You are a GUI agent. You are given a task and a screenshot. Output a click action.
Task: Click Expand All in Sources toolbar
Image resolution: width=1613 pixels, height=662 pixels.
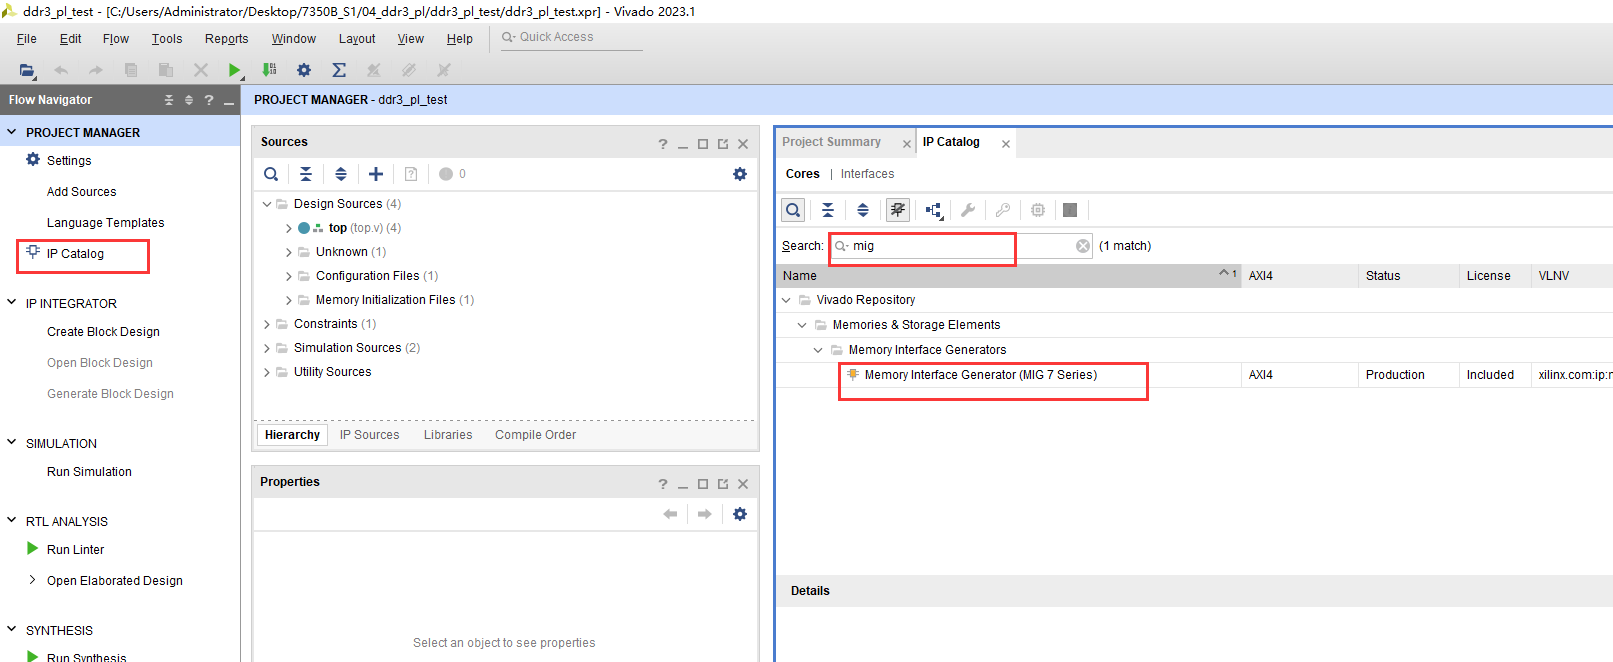(x=341, y=174)
